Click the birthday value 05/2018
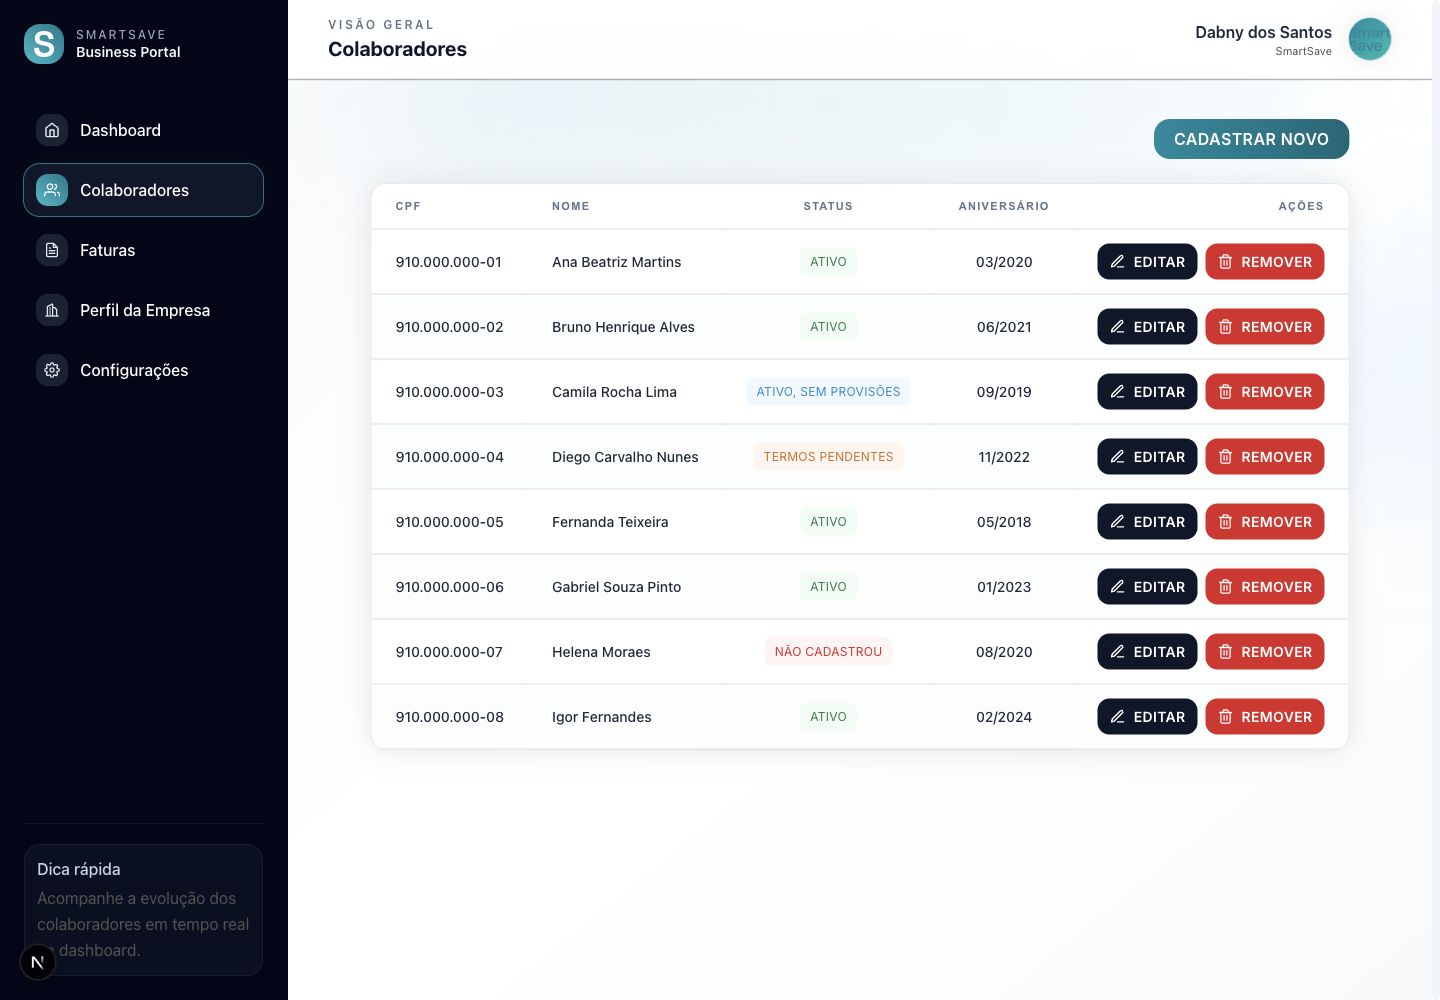 [x=1004, y=522]
